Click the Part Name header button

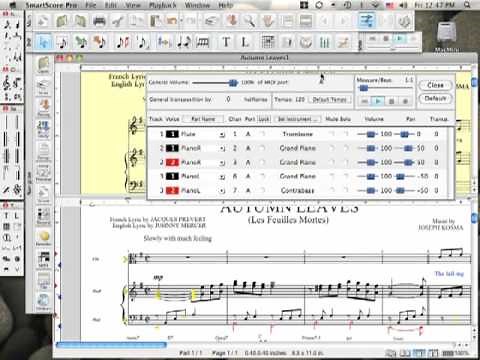(x=203, y=119)
